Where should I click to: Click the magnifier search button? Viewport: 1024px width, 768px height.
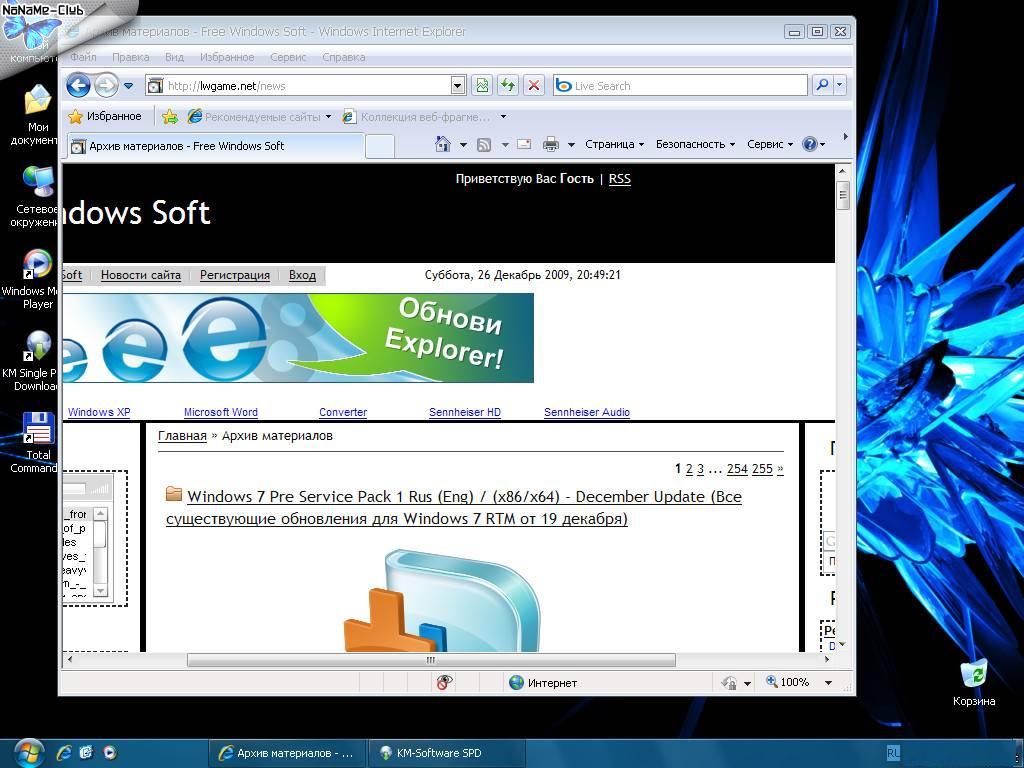tap(822, 86)
